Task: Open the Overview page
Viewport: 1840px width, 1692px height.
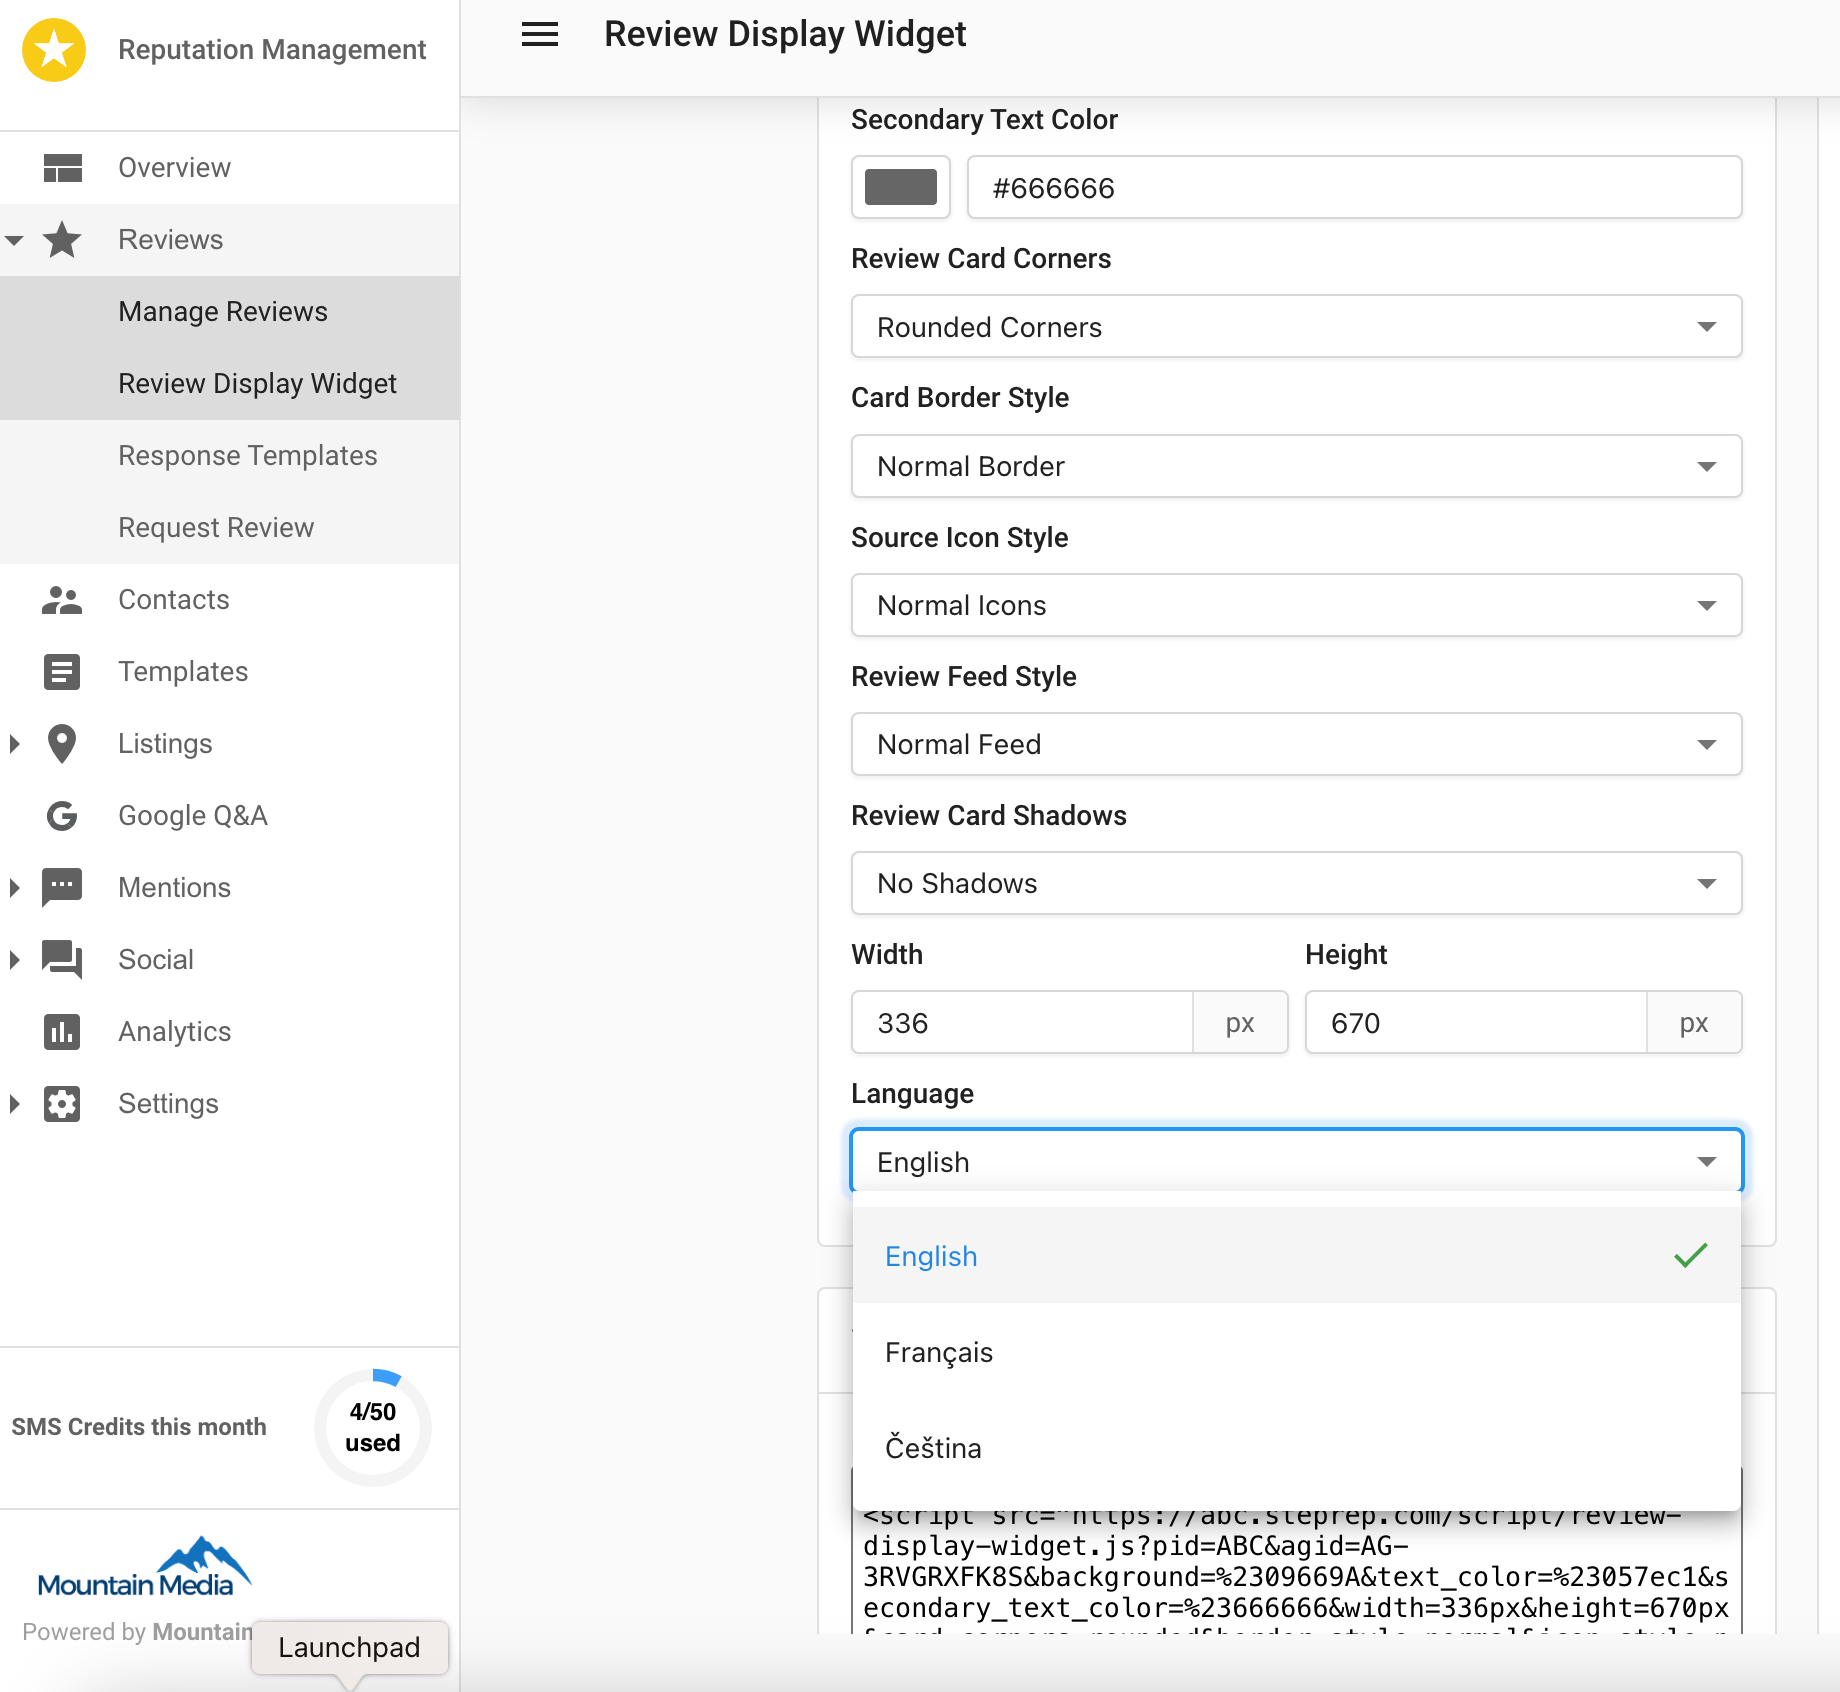Action: coord(230,168)
